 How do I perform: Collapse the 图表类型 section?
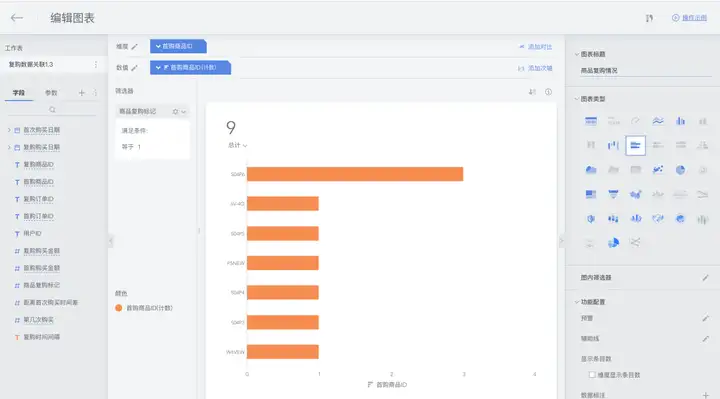click(x=577, y=99)
